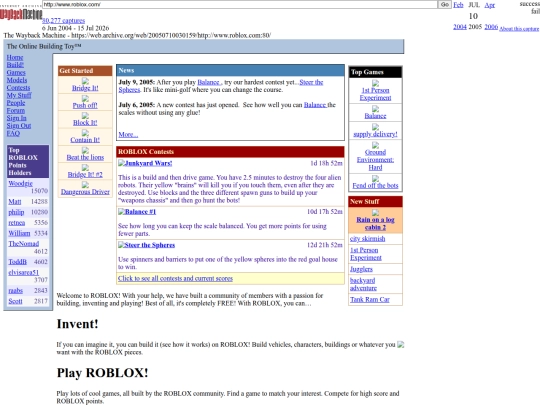Click the Wayback Machine logo
Screen dimensions: 540x405
point(21,14)
